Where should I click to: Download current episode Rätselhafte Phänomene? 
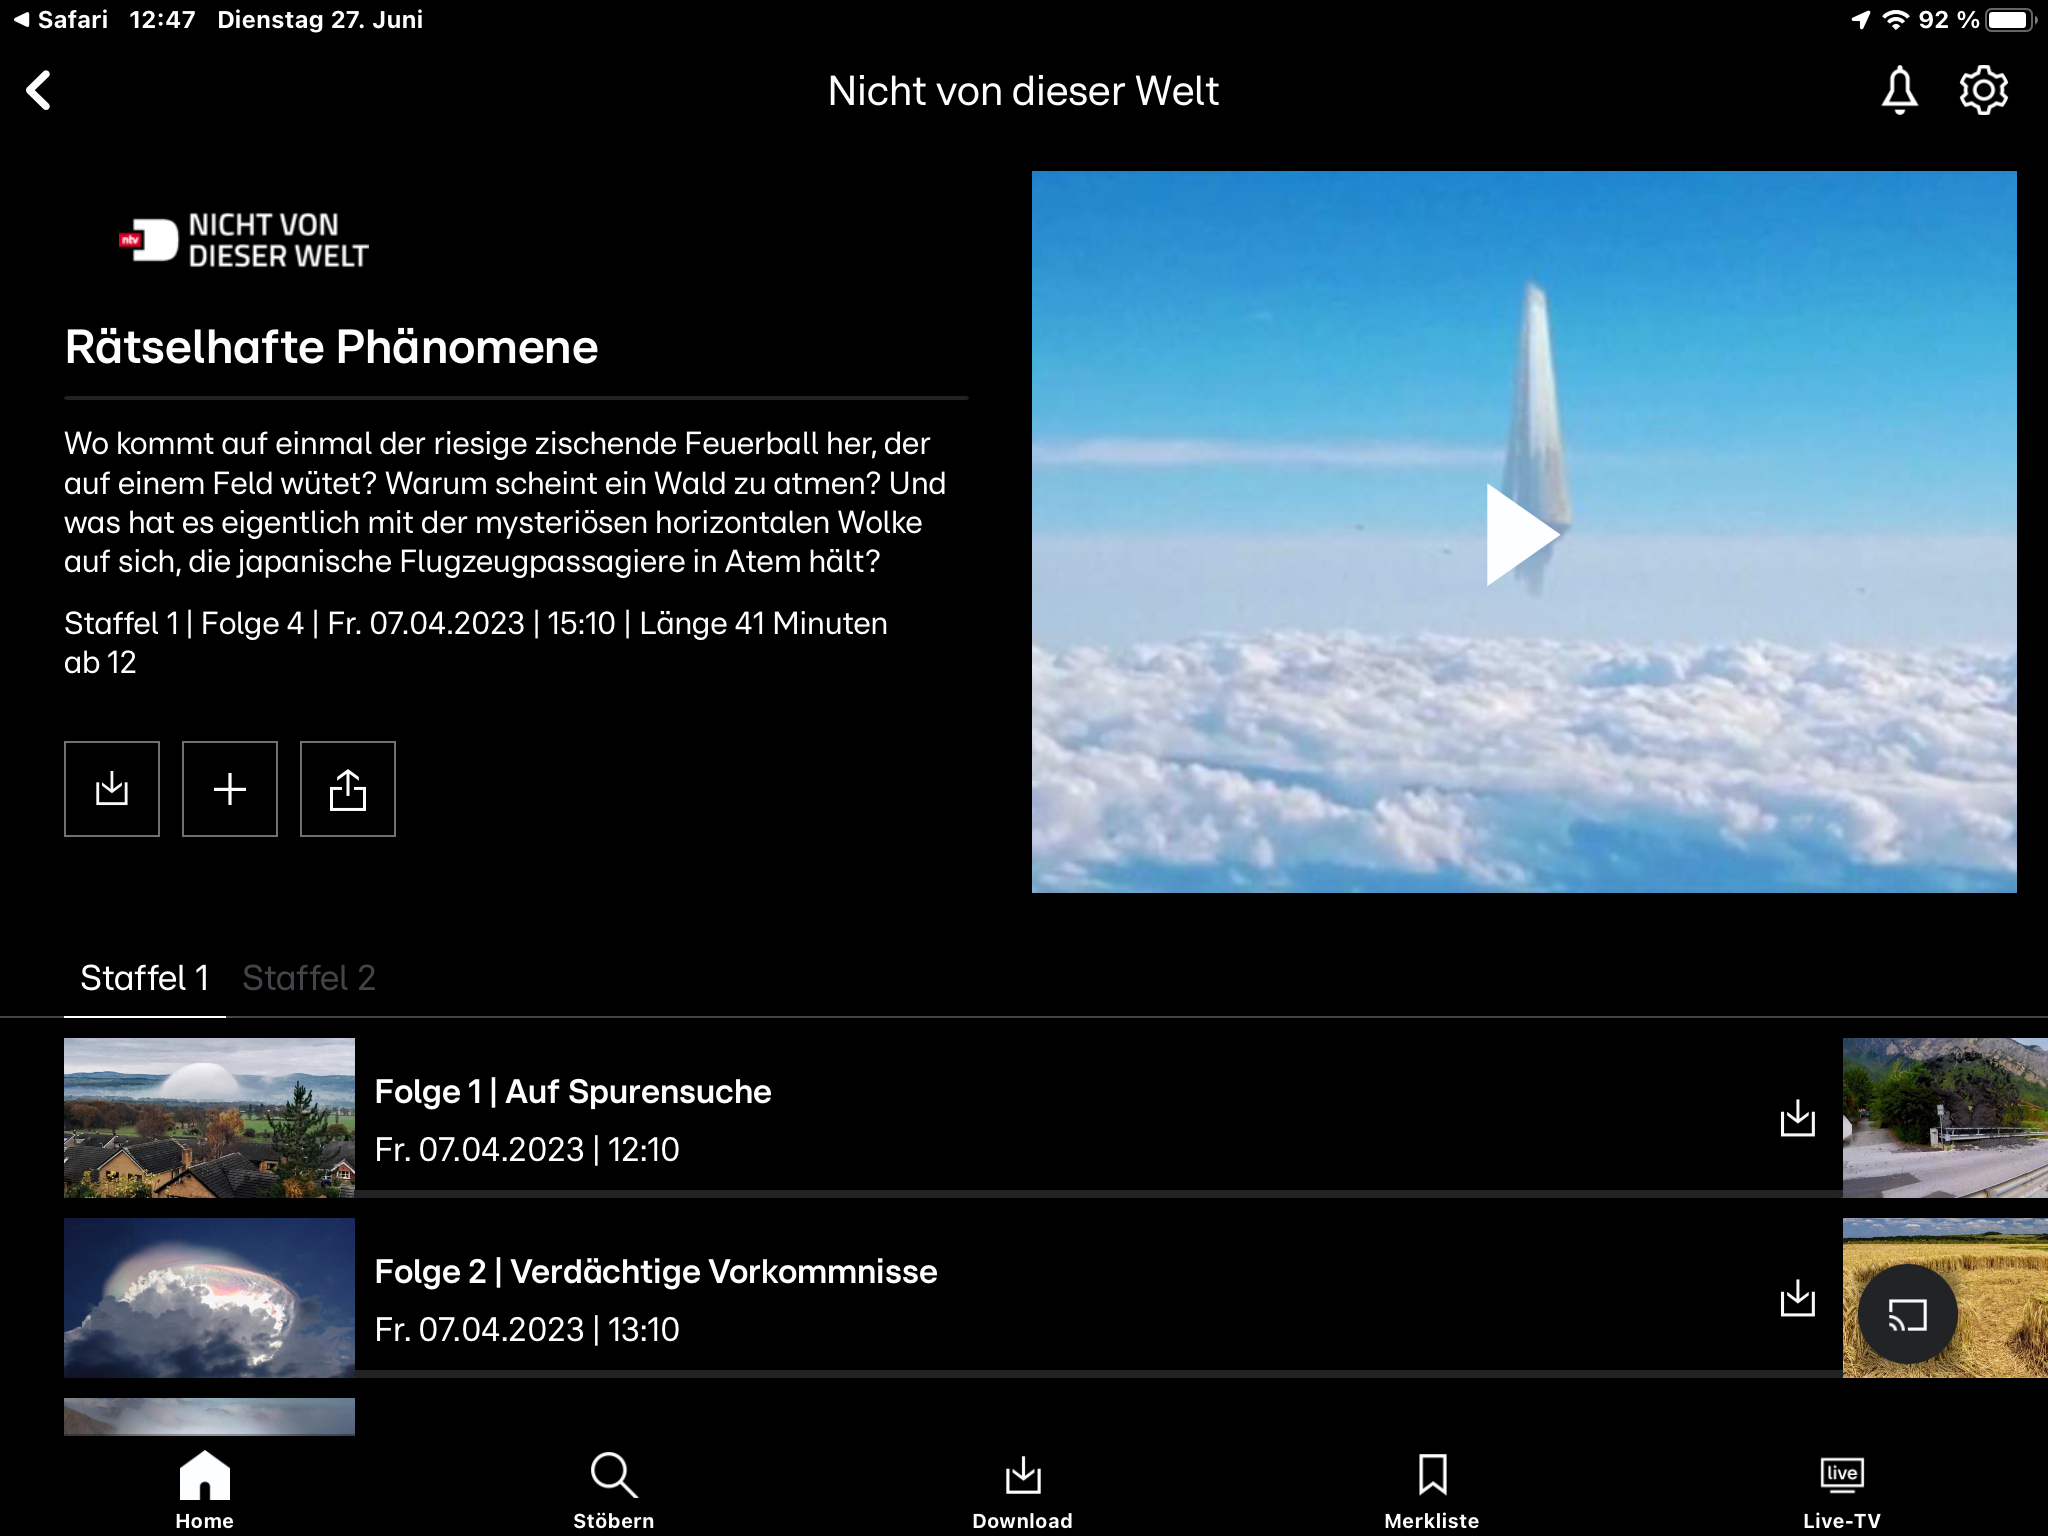pyautogui.click(x=112, y=789)
